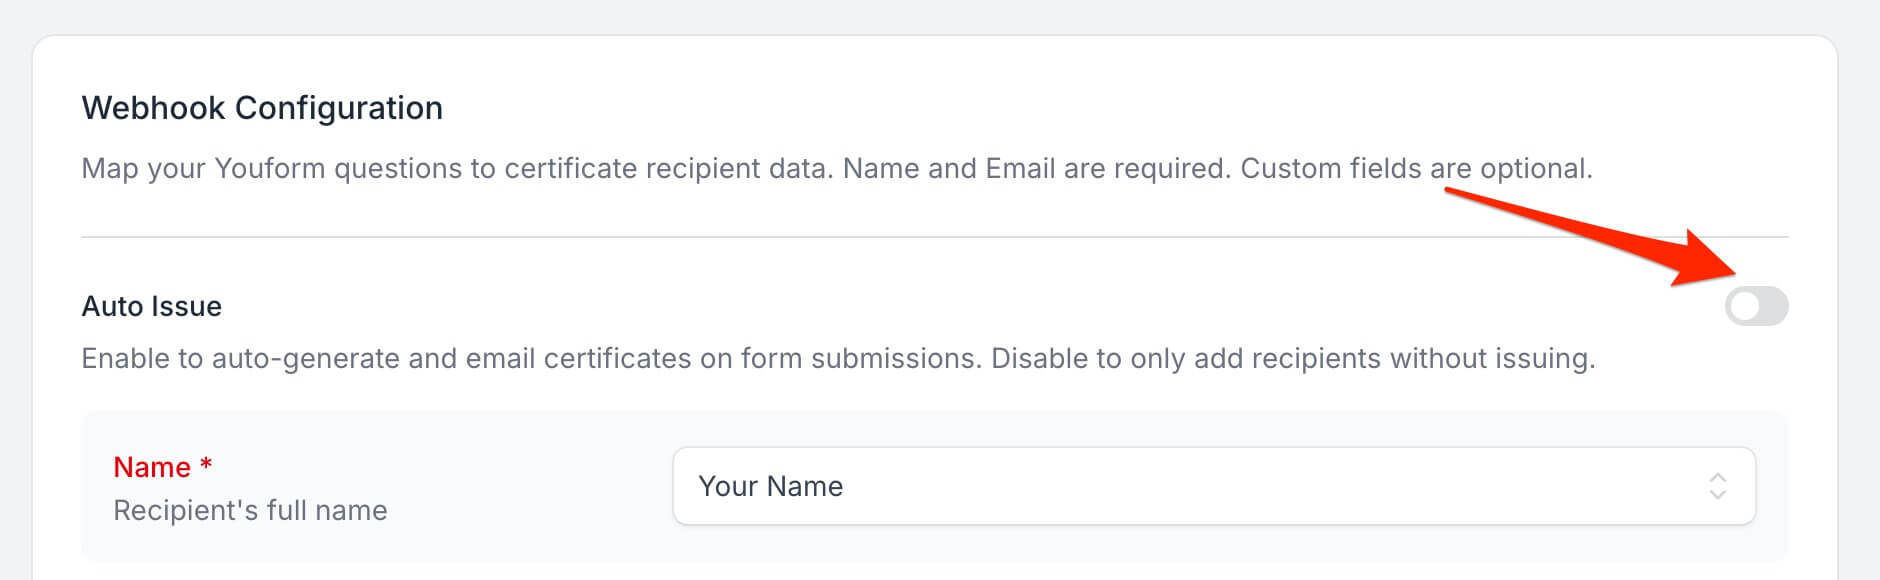
Task: Click the red "Name" field label
Action: pyautogui.click(x=152, y=467)
